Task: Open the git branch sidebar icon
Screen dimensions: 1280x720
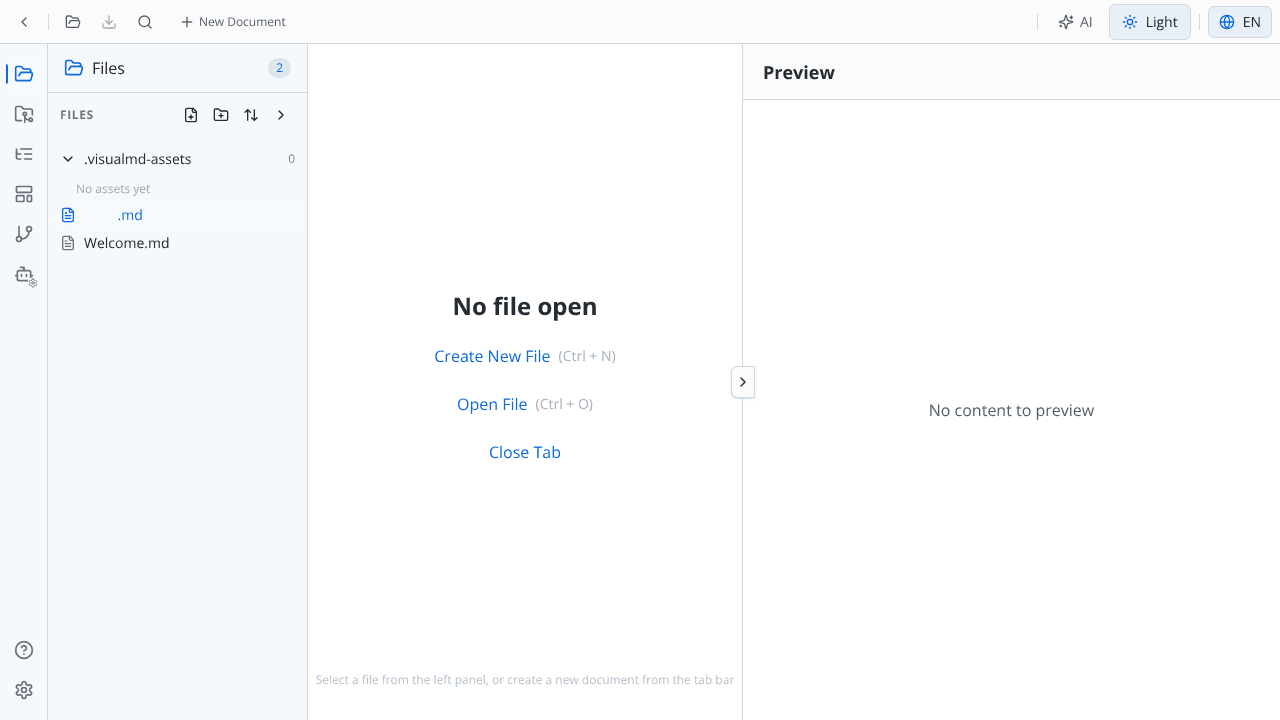Action: tap(24, 234)
